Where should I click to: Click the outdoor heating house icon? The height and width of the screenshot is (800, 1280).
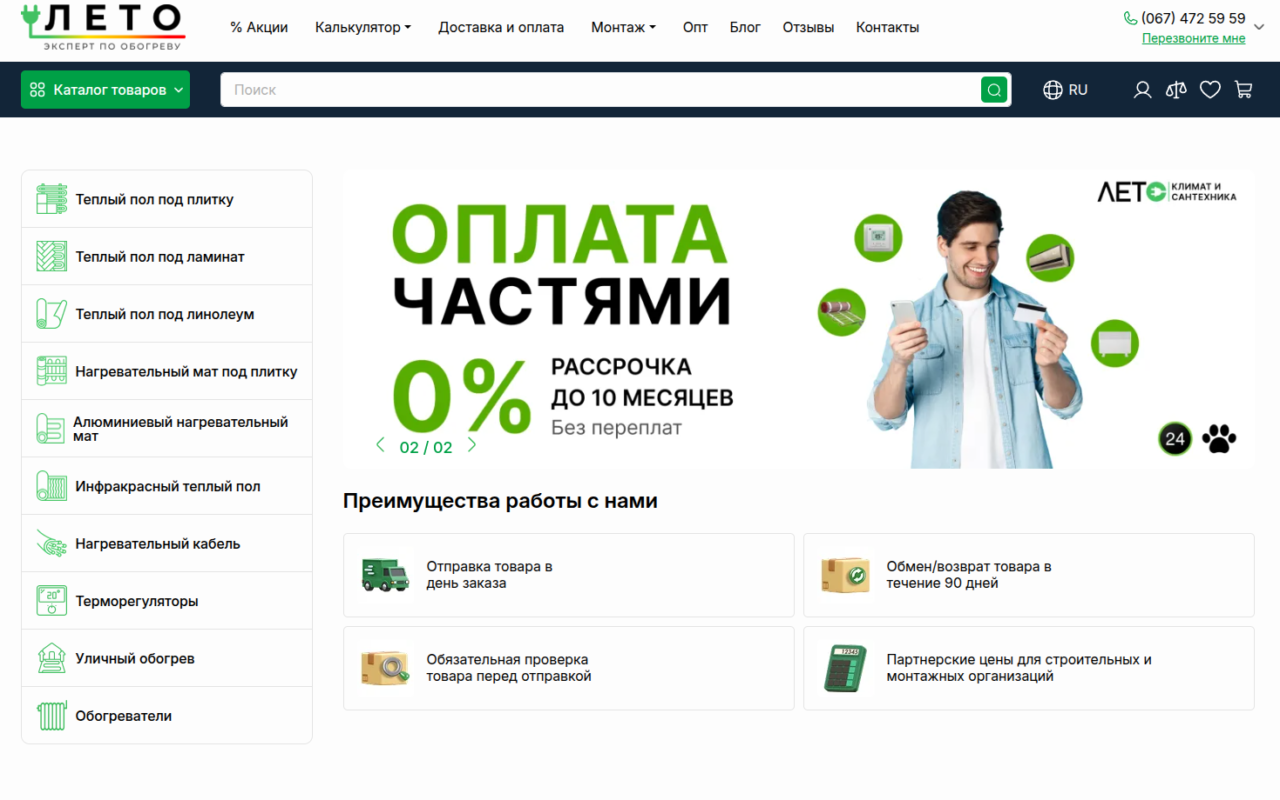51,659
